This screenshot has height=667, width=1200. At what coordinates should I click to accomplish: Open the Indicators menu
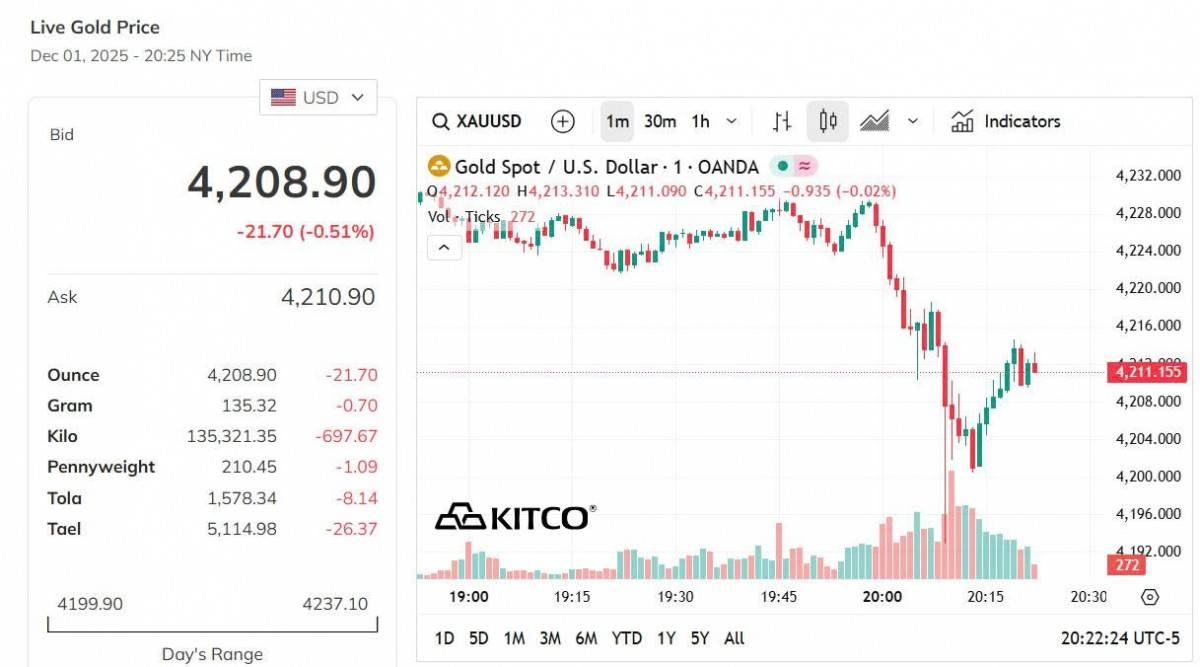point(1005,122)
